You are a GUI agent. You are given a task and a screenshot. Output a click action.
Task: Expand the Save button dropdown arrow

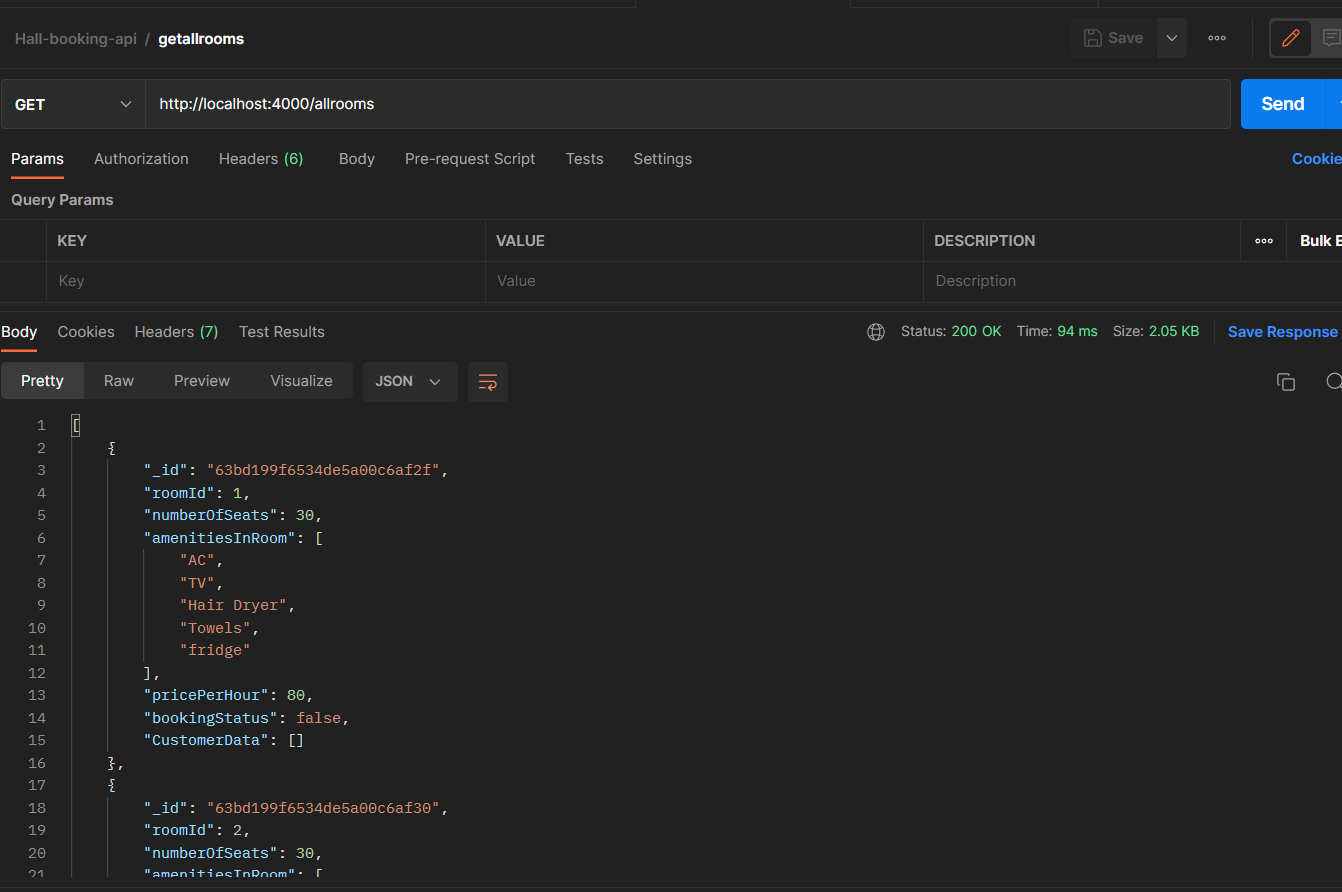(x=1170, y=38)
